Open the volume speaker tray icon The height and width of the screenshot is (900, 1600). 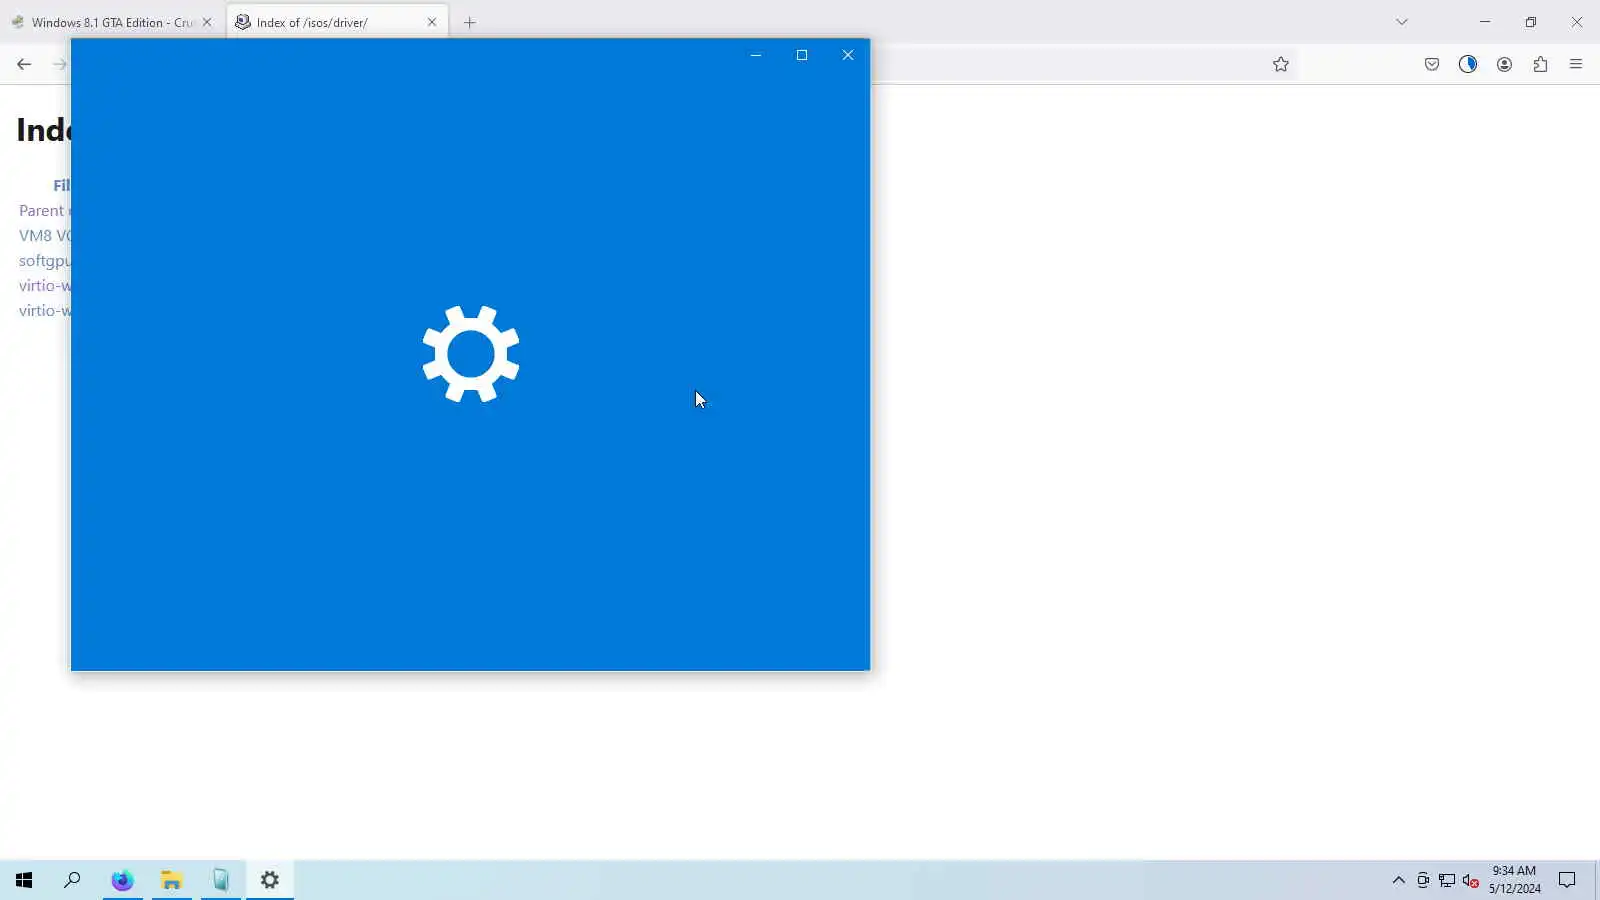point(1470,880)
